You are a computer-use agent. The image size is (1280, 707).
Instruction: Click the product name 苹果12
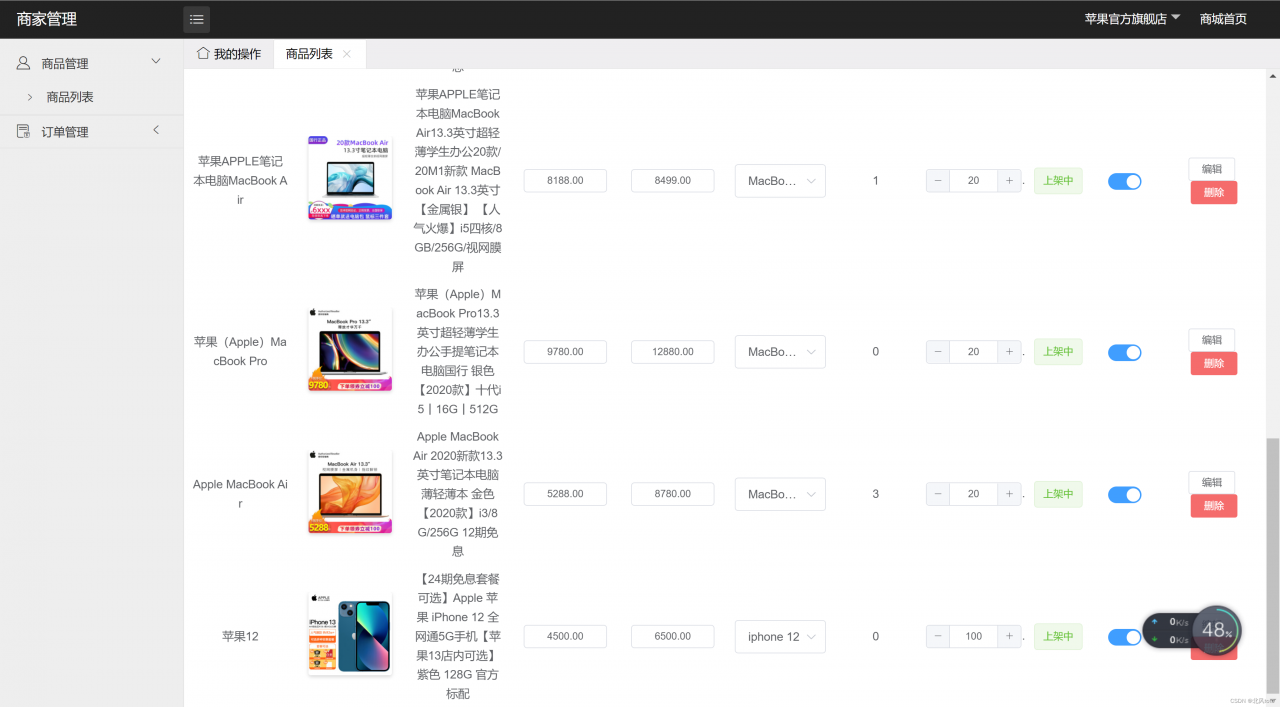tap(240, 636)
